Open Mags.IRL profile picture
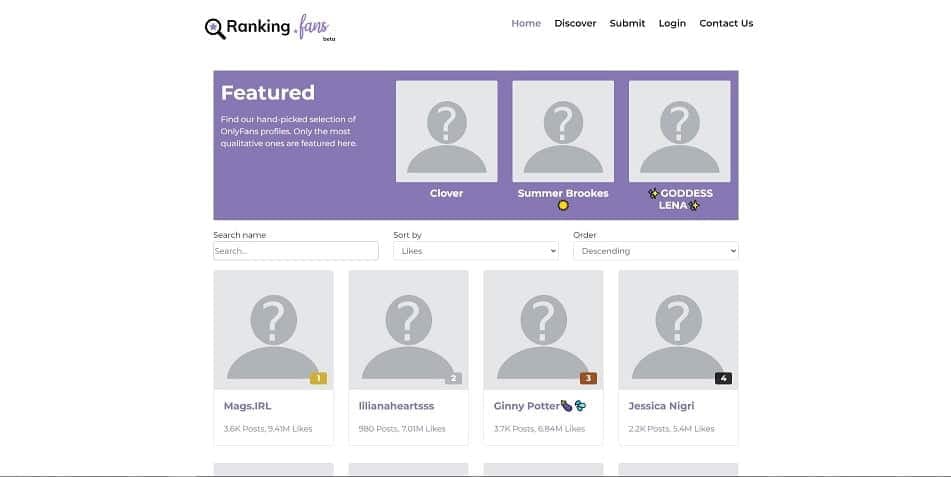 (274, 330)
